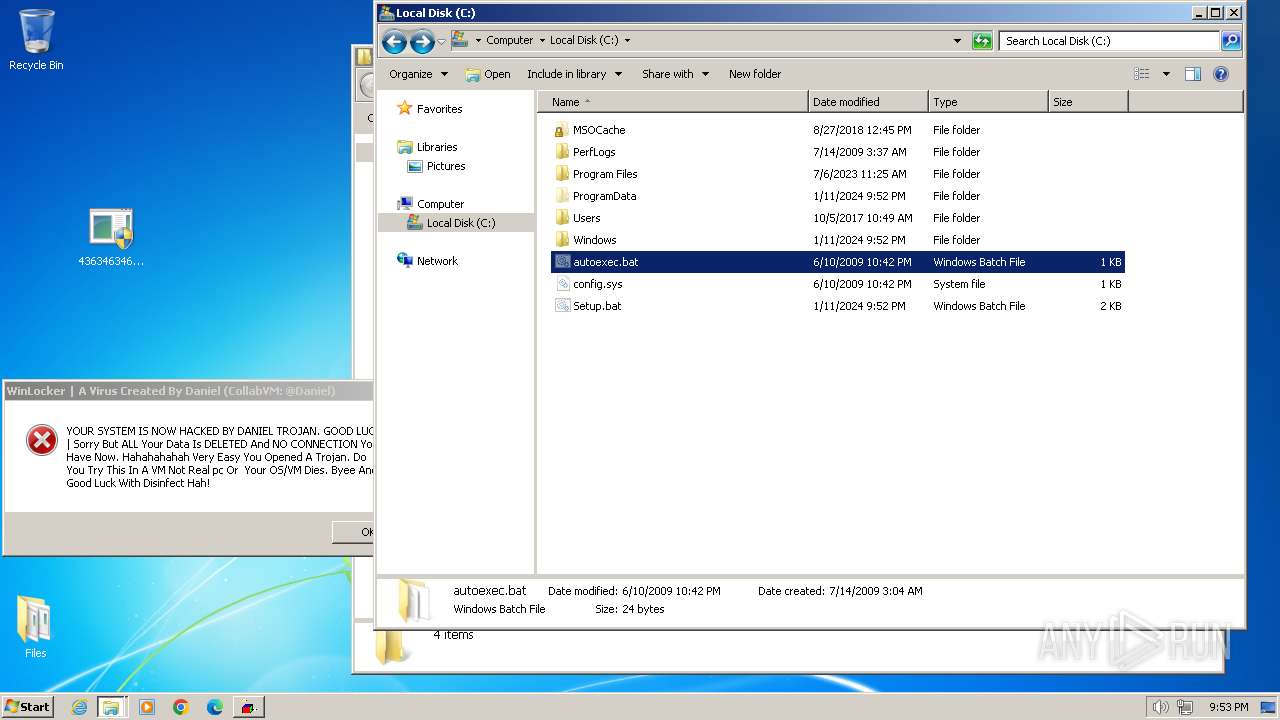Launch Google Chrome from taskbar
Image resolution: width=1280 pixels, height=720 pixels.
click(181, 707)
